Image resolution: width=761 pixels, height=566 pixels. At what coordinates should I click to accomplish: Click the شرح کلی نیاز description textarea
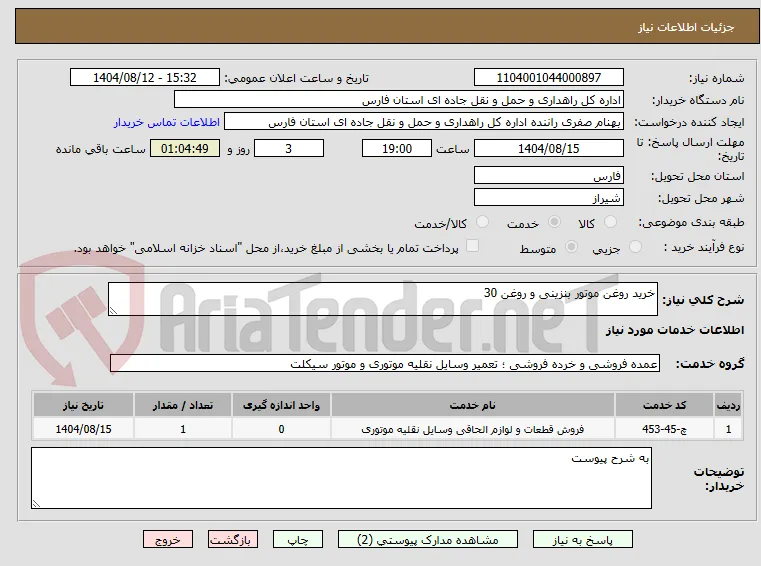click(382, 299)
